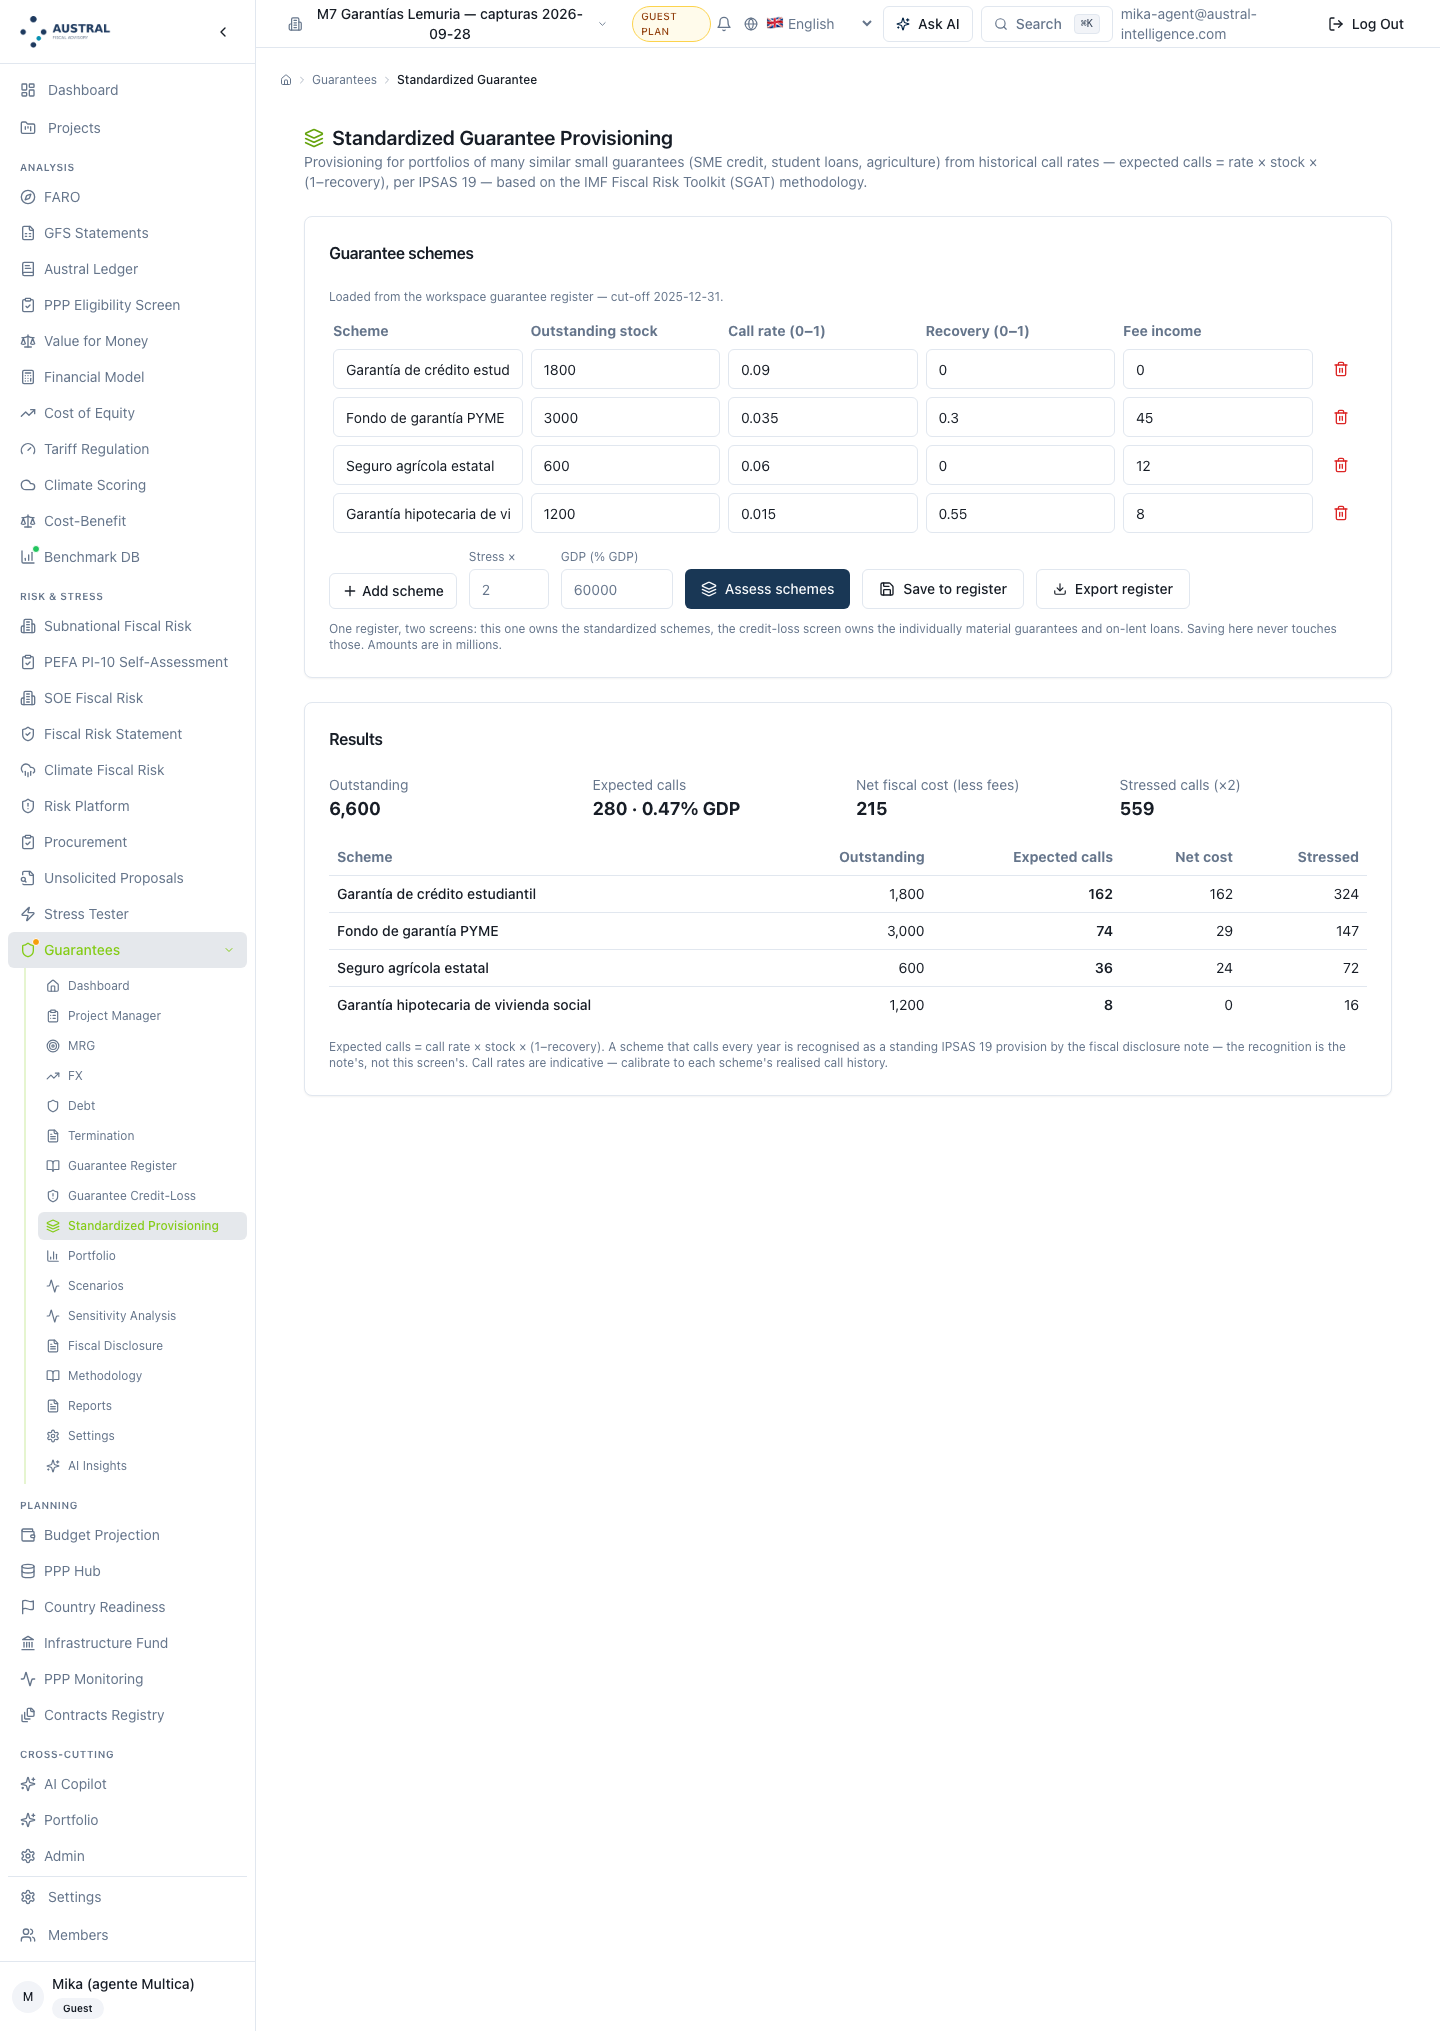The image size is (1440, 2031).
Task: Delete the Garantía de crédito estudiantil scheme row
Action: (1341, 369)
